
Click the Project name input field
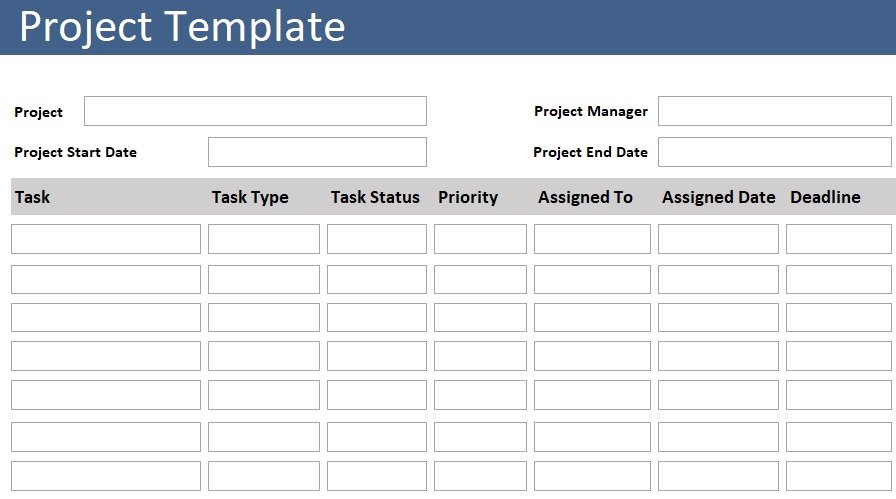point(255,111)
